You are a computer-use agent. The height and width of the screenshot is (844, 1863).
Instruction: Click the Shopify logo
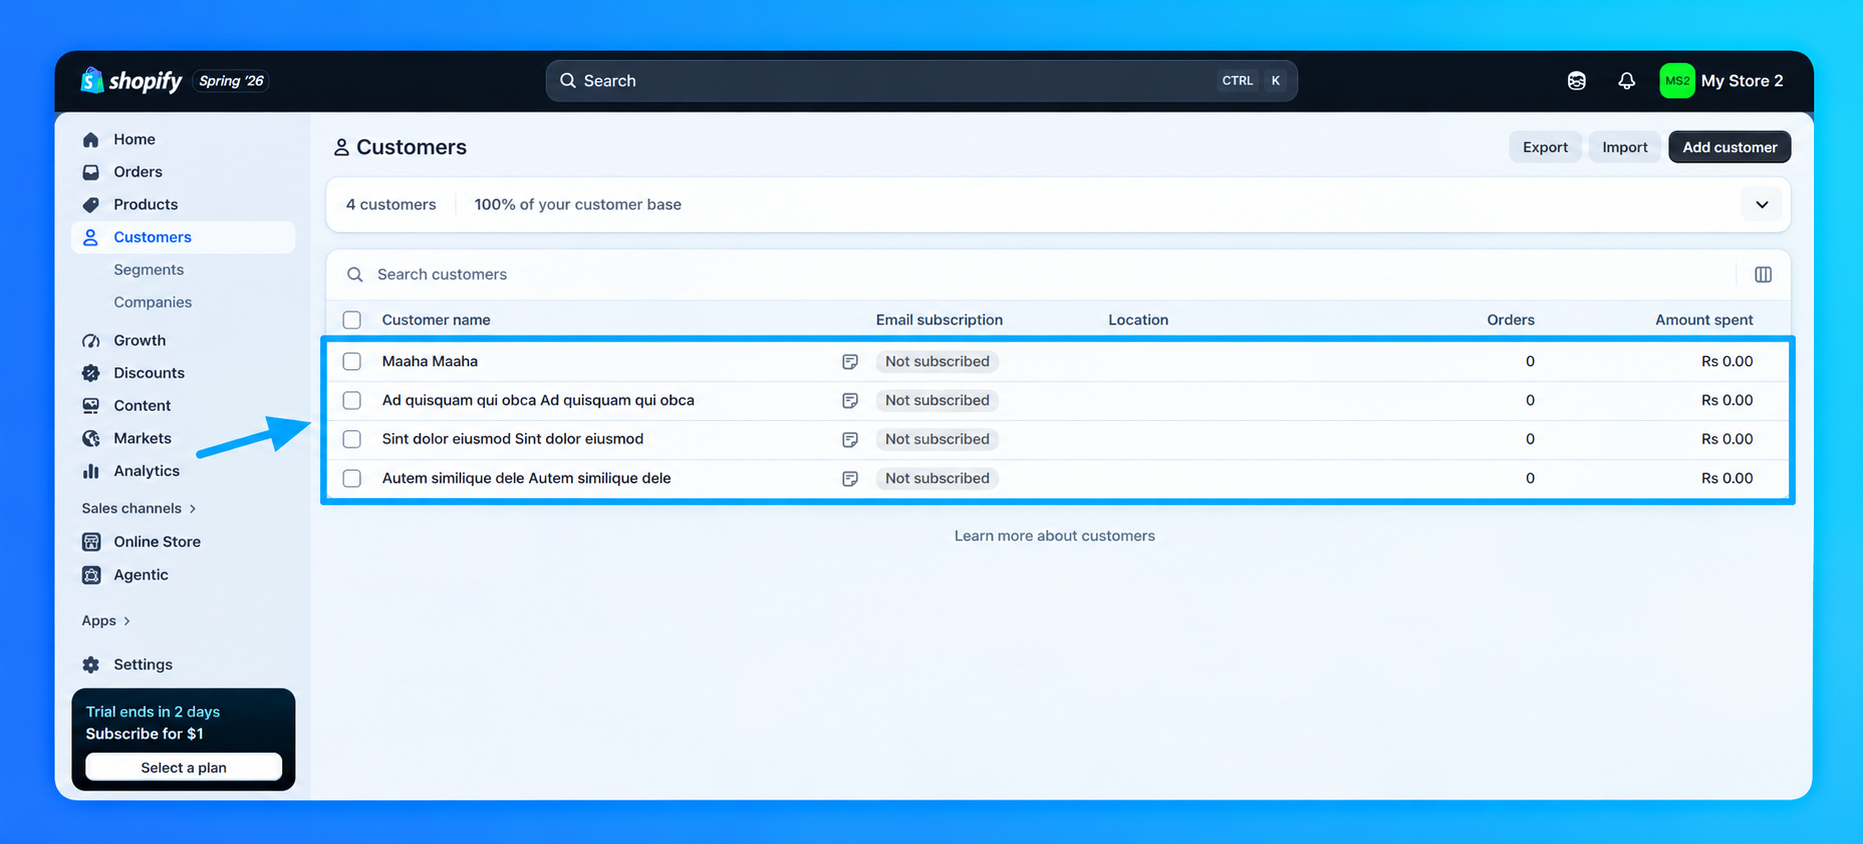click(x=131, y=81)
